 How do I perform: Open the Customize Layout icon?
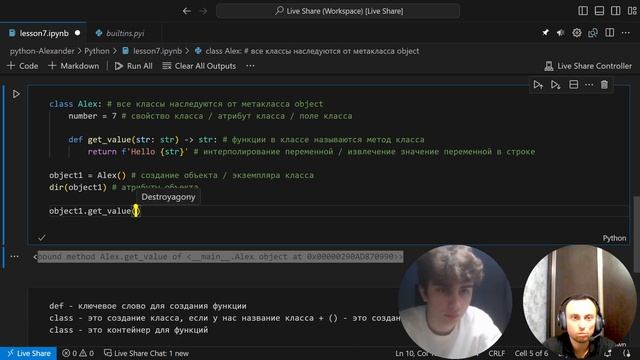(632, 11)
